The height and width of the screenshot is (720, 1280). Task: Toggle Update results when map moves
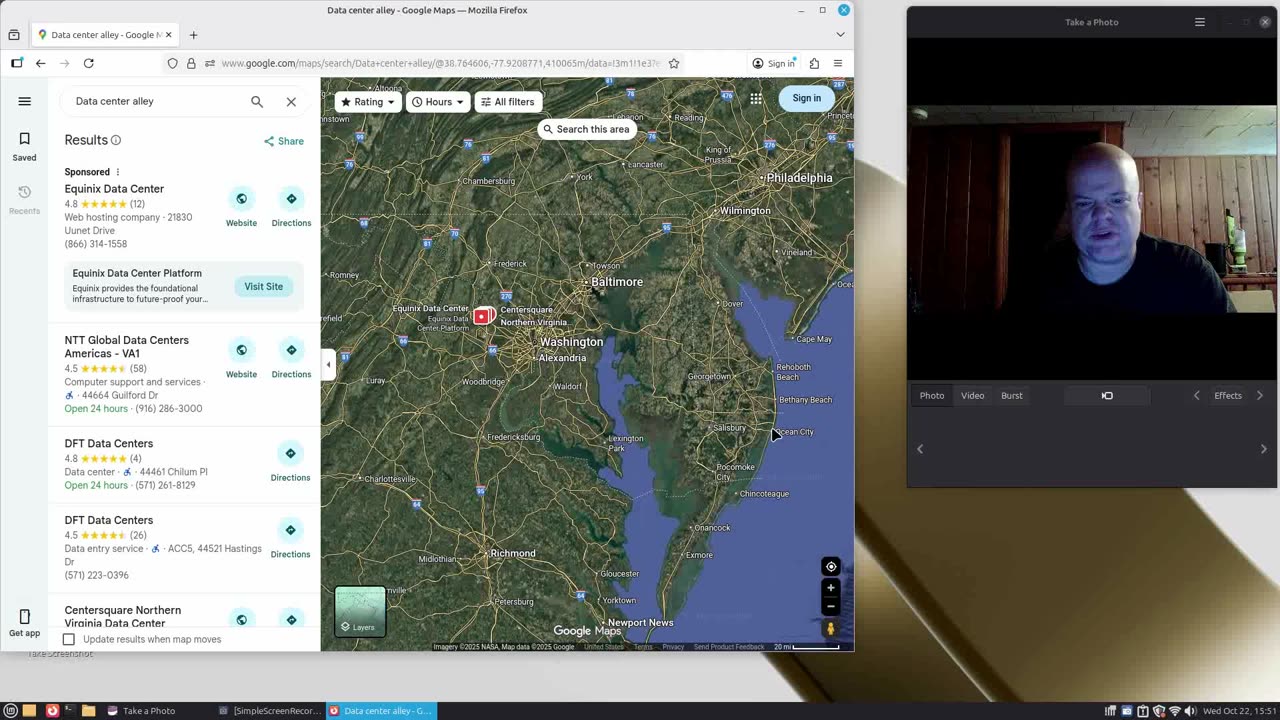[69, 639]
